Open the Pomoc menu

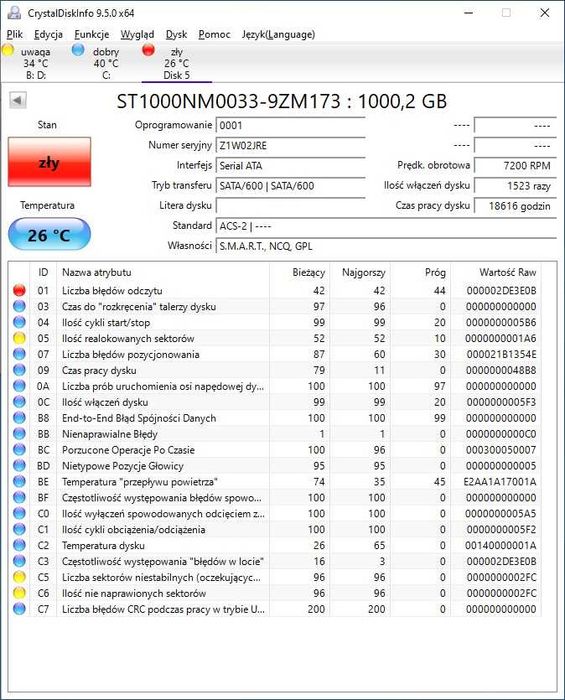pyautogui.click(x=214, y=34)
